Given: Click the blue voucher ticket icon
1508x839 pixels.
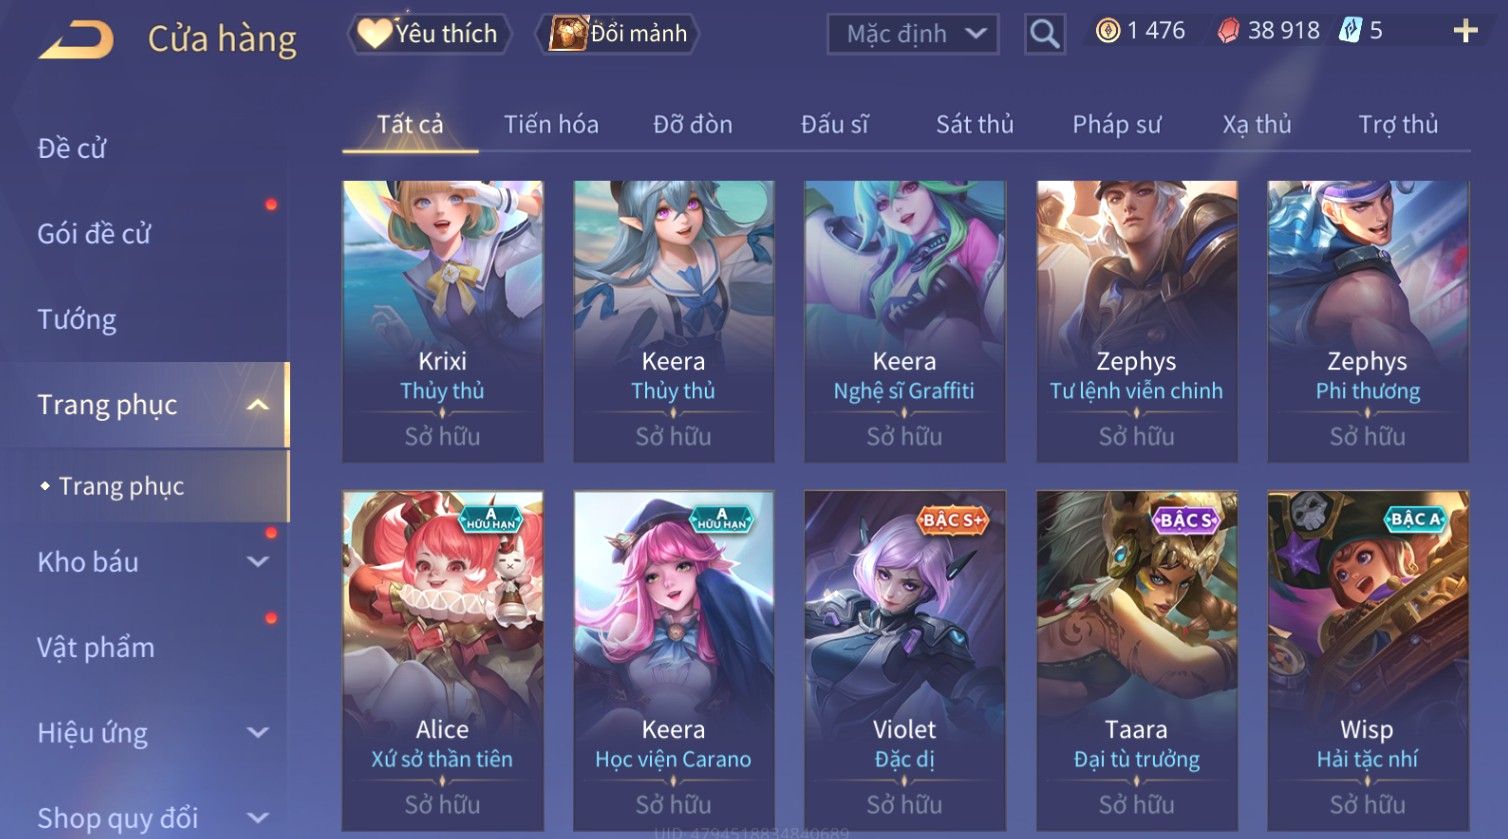Looking at the screenshot, I should tap(1350, 31).
